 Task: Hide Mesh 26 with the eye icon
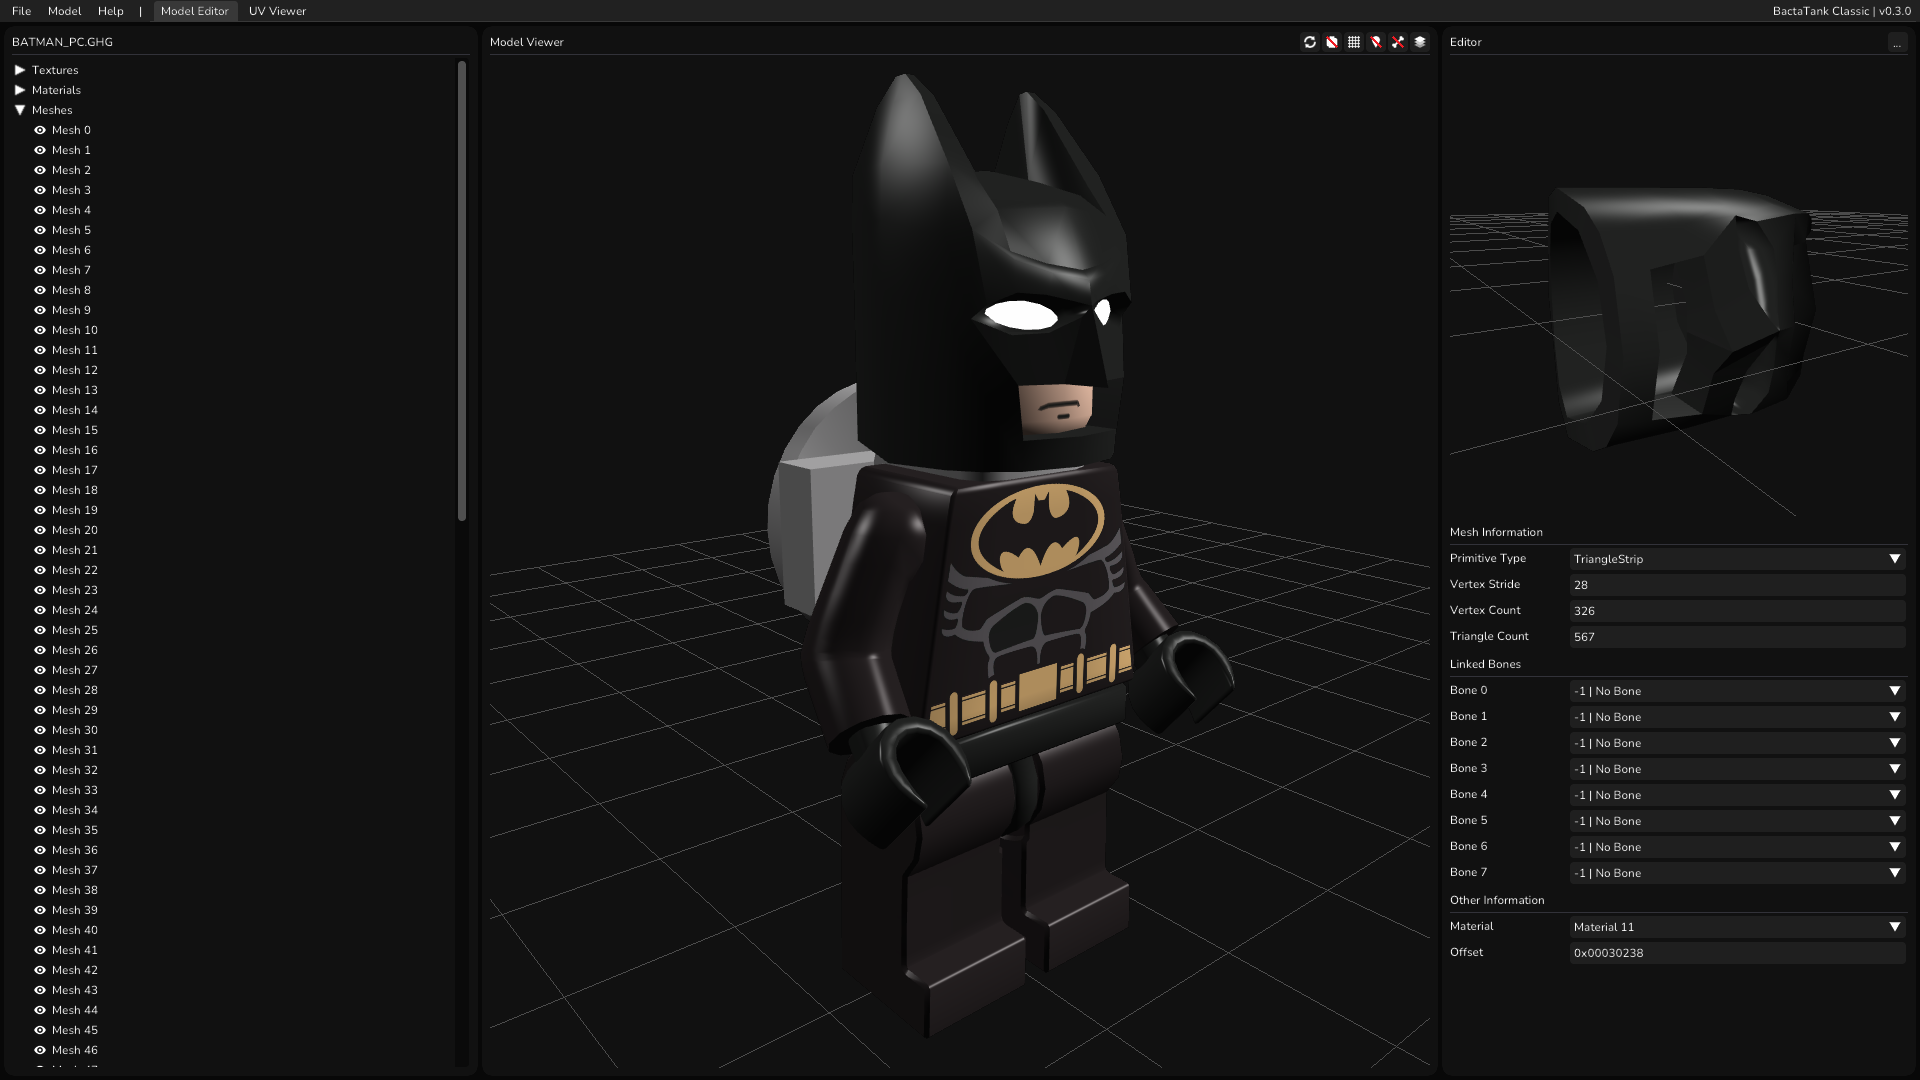coord(40,650)
